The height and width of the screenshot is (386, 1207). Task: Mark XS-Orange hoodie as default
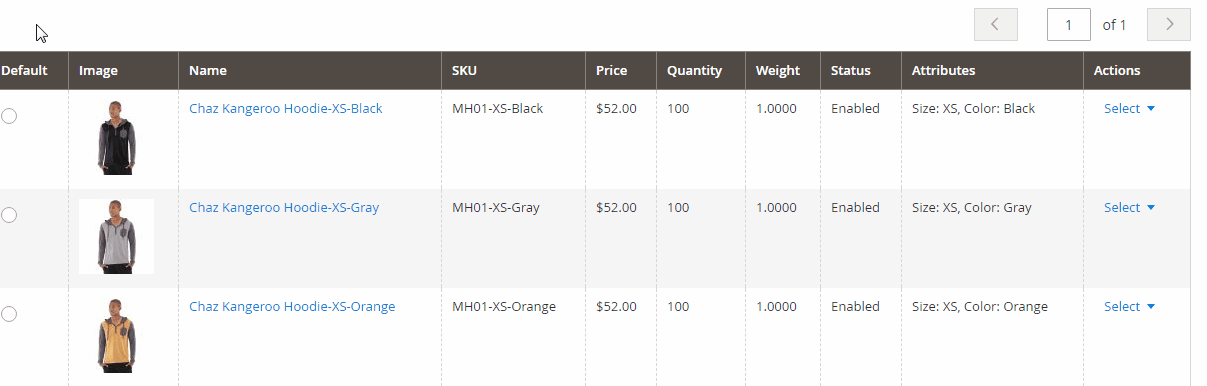[9, 314]
